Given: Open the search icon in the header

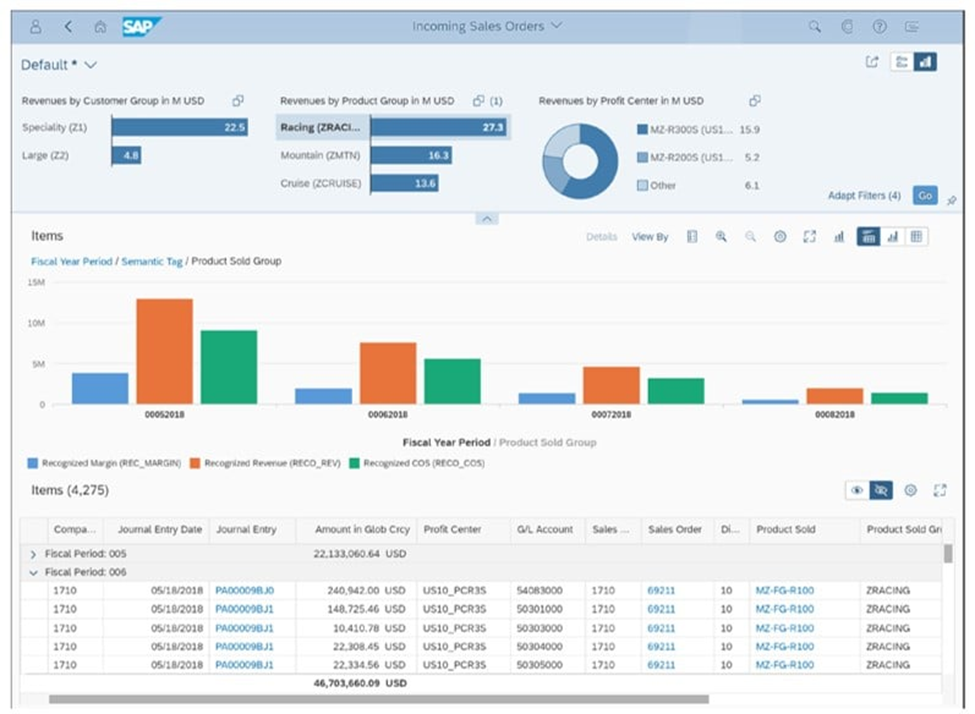Looking at the screenshot, I should coord(815,25).
